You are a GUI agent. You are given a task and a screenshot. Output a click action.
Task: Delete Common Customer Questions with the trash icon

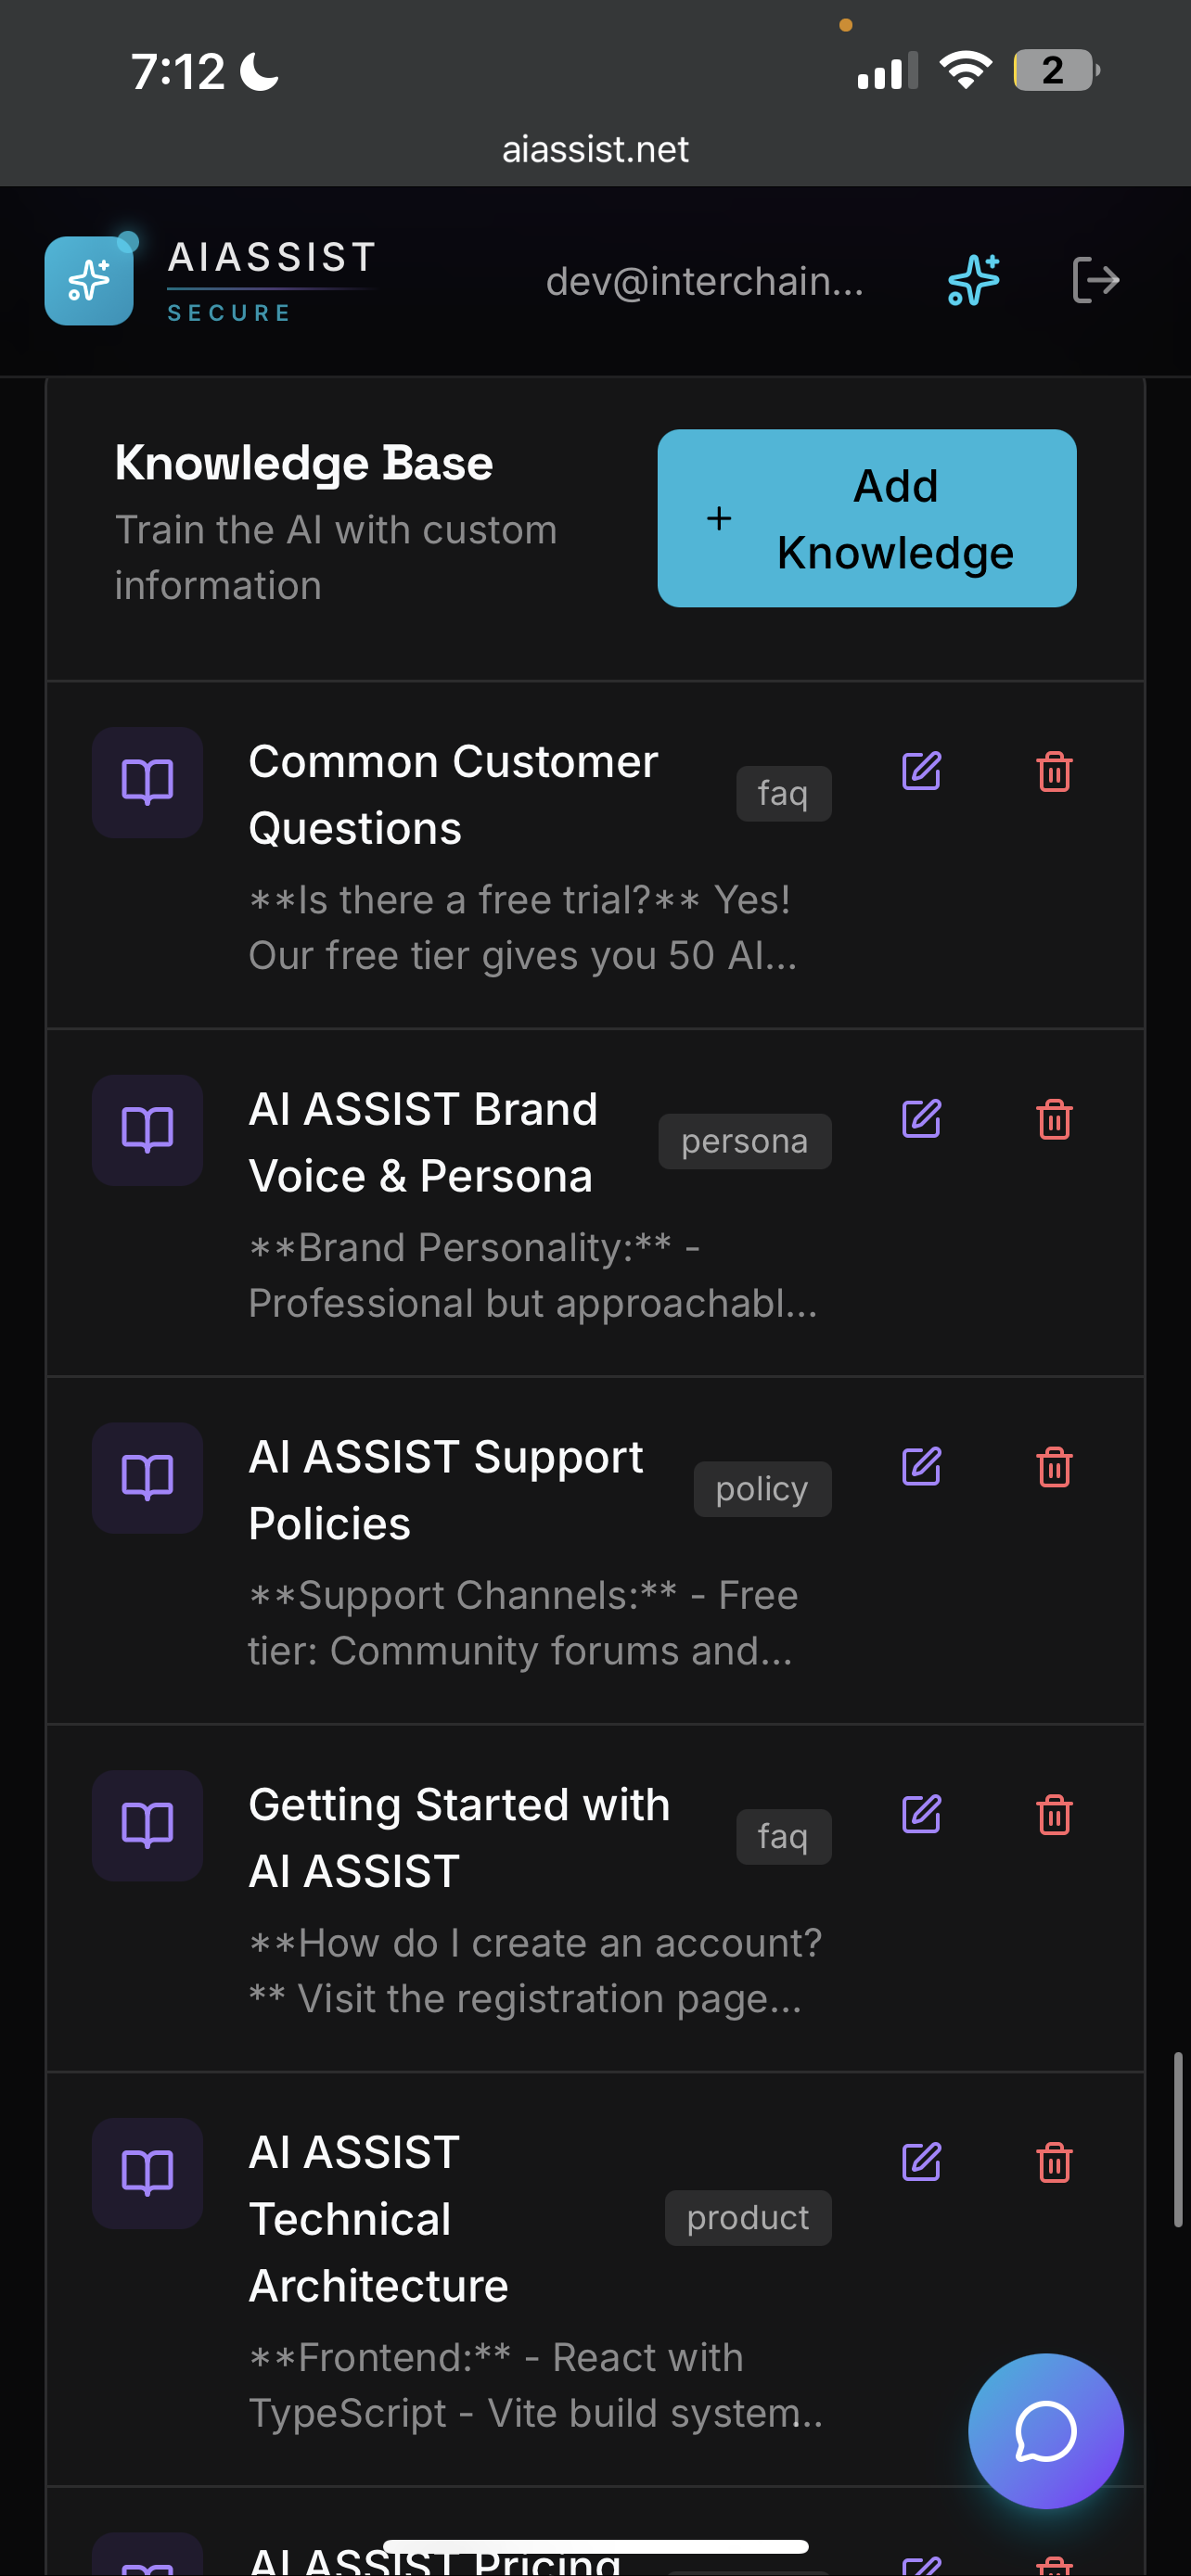tap(1053, 771)
